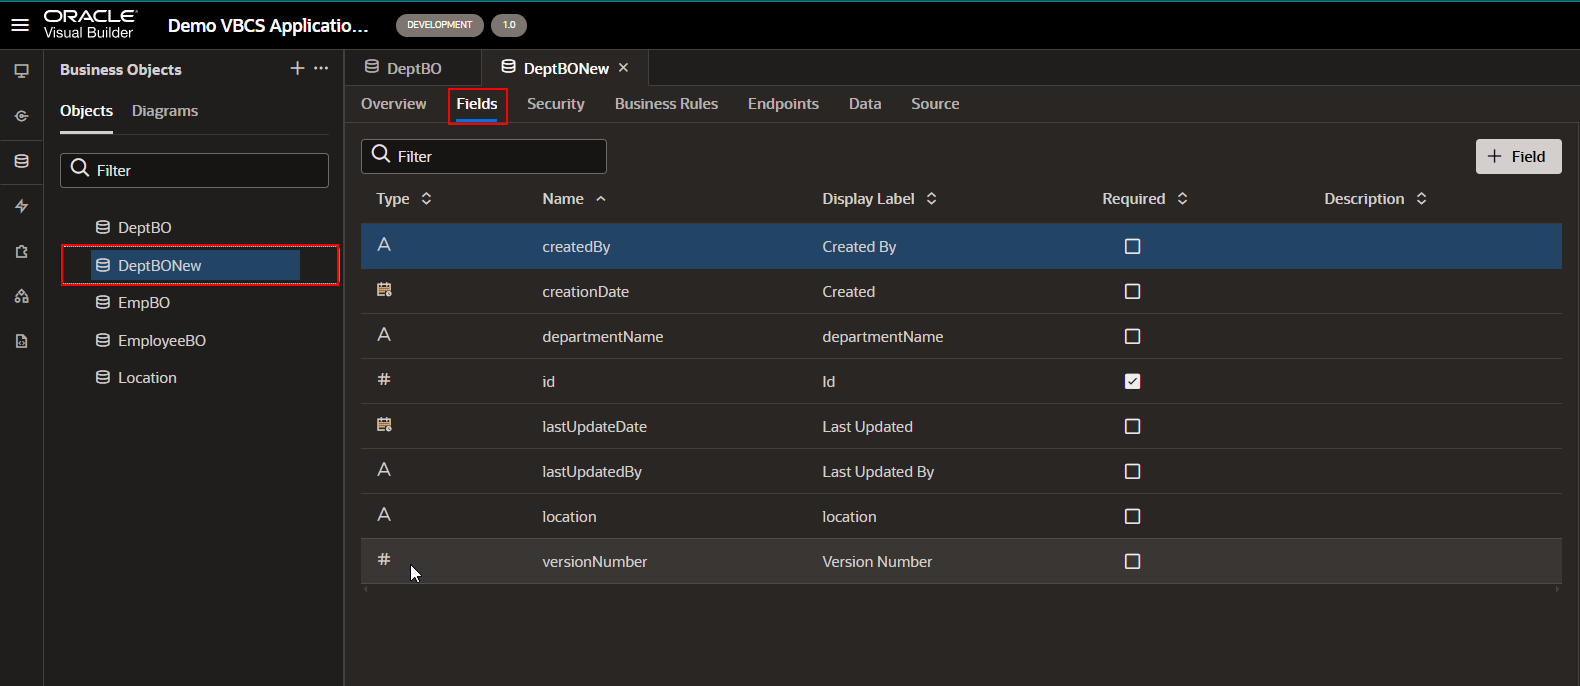Open the Components puzzle piece sidebar icon
The image size is (1580, 686).
pyautogui.click(x=21, y=251)
